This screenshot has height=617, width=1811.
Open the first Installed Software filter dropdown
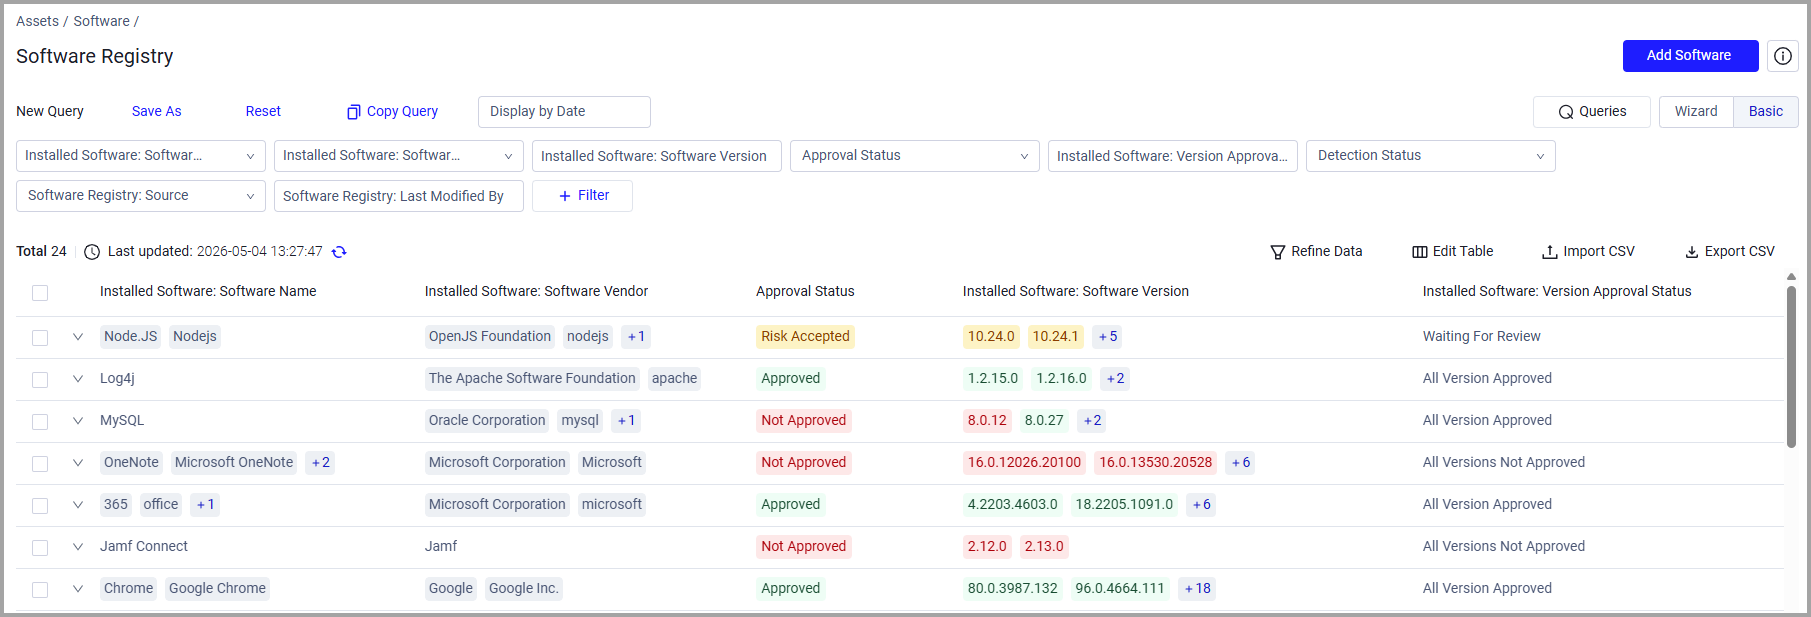coord(141,156)
